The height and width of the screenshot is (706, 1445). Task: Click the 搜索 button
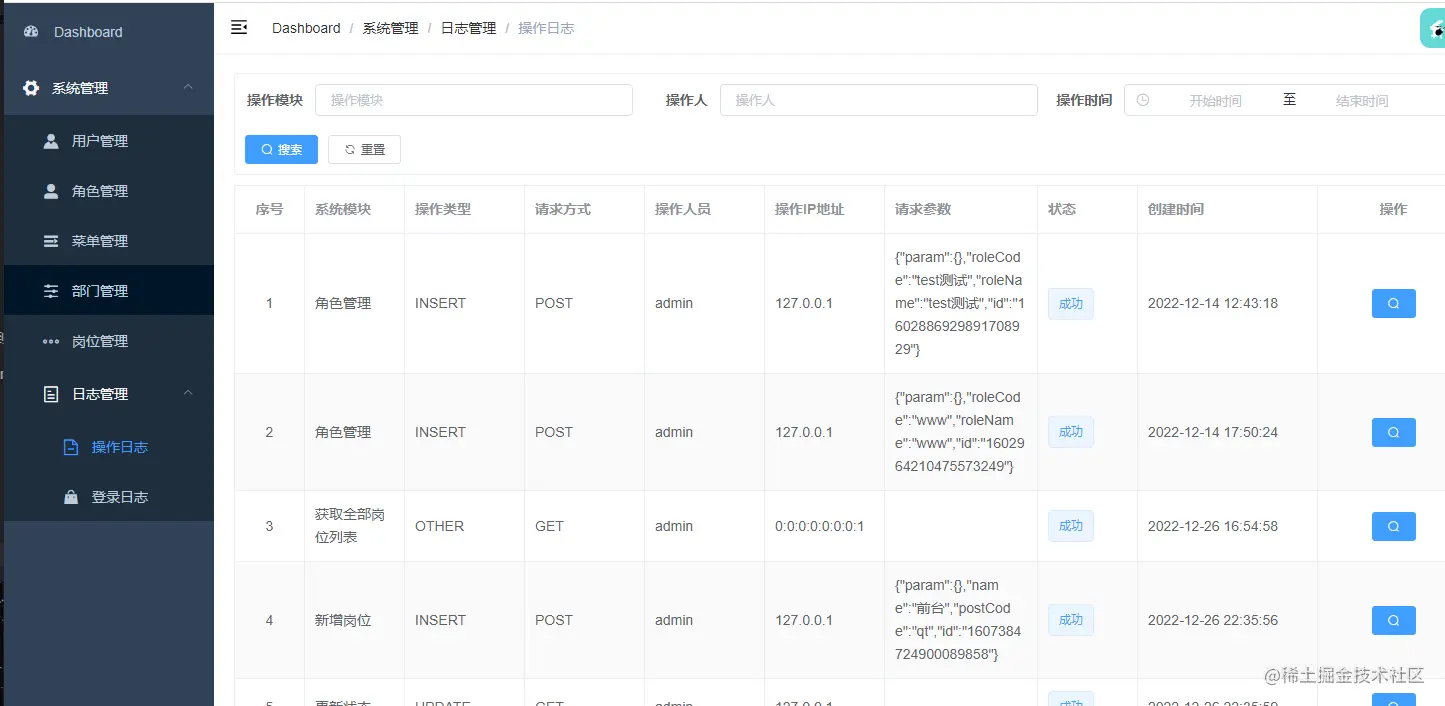click(281, 149)
